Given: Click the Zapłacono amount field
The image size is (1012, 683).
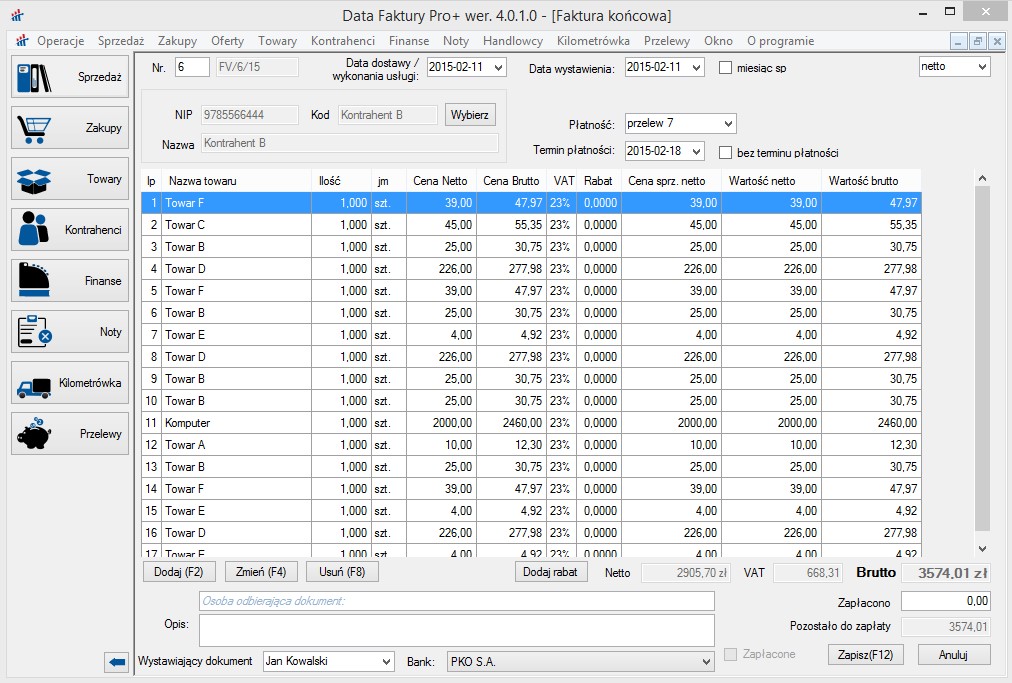Looking at the screenshot, I should click(x=945, y=601).
